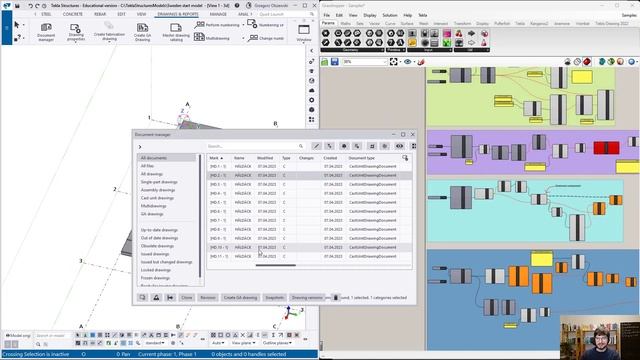This screenshot has width=640, height=360.
Task: Click Change number ribbon icon
Action: (266, 38)
